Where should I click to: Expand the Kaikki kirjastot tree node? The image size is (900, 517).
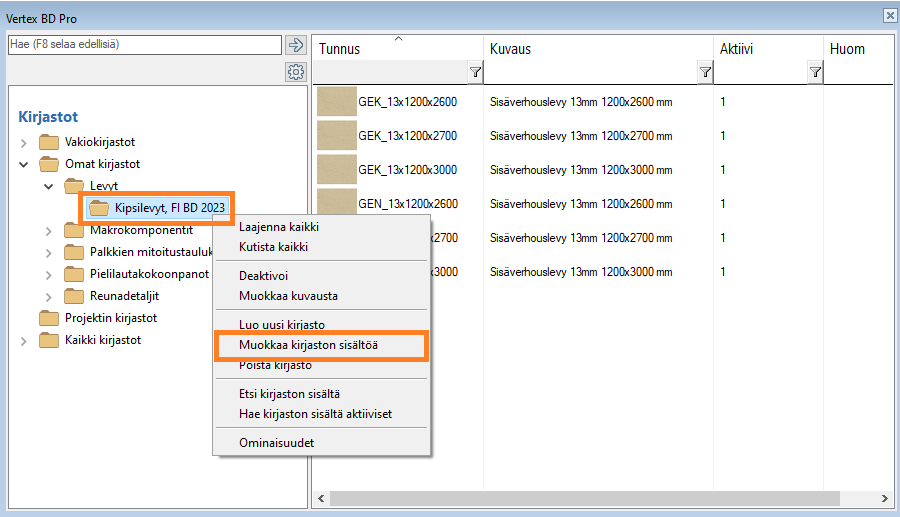24,340
